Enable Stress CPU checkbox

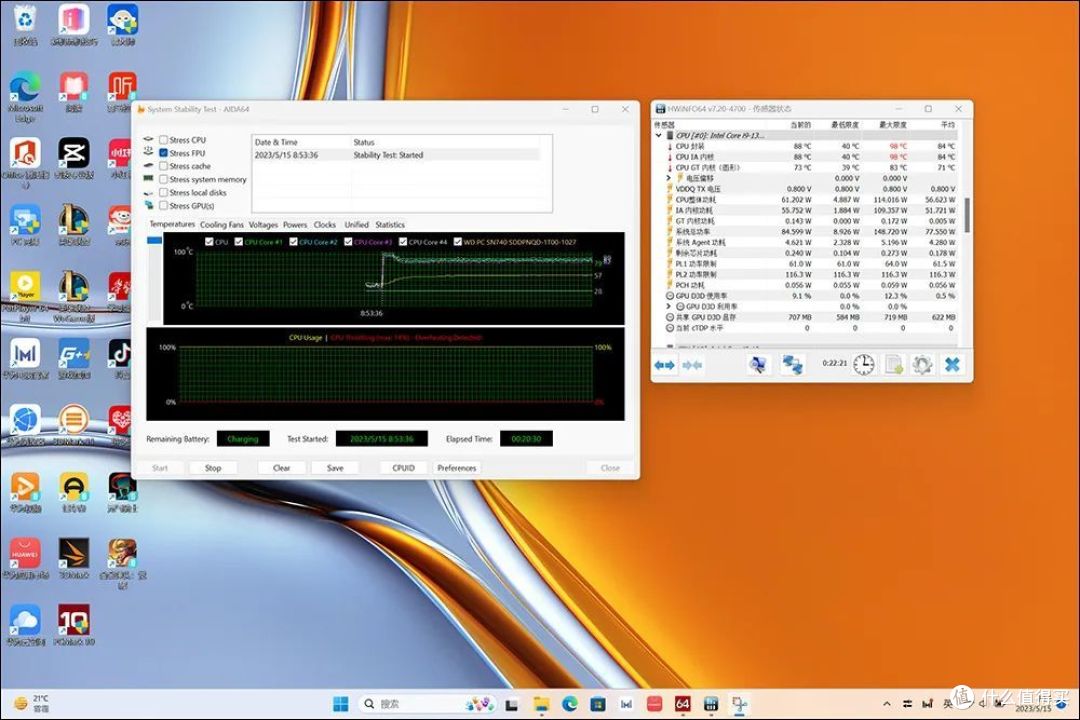tap(164, 140)
